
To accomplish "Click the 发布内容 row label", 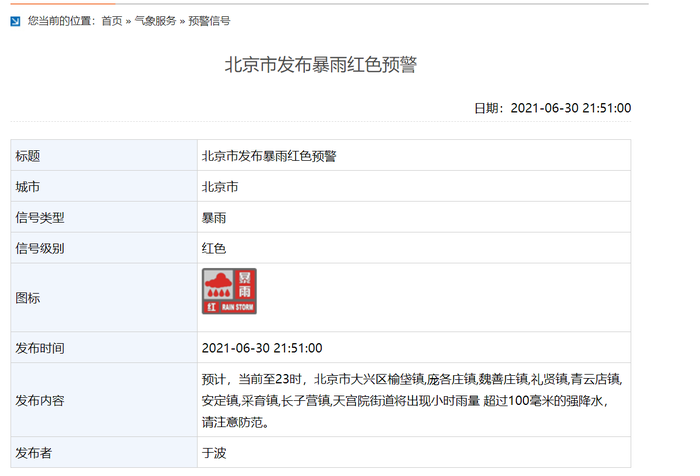I will (40, 400).
